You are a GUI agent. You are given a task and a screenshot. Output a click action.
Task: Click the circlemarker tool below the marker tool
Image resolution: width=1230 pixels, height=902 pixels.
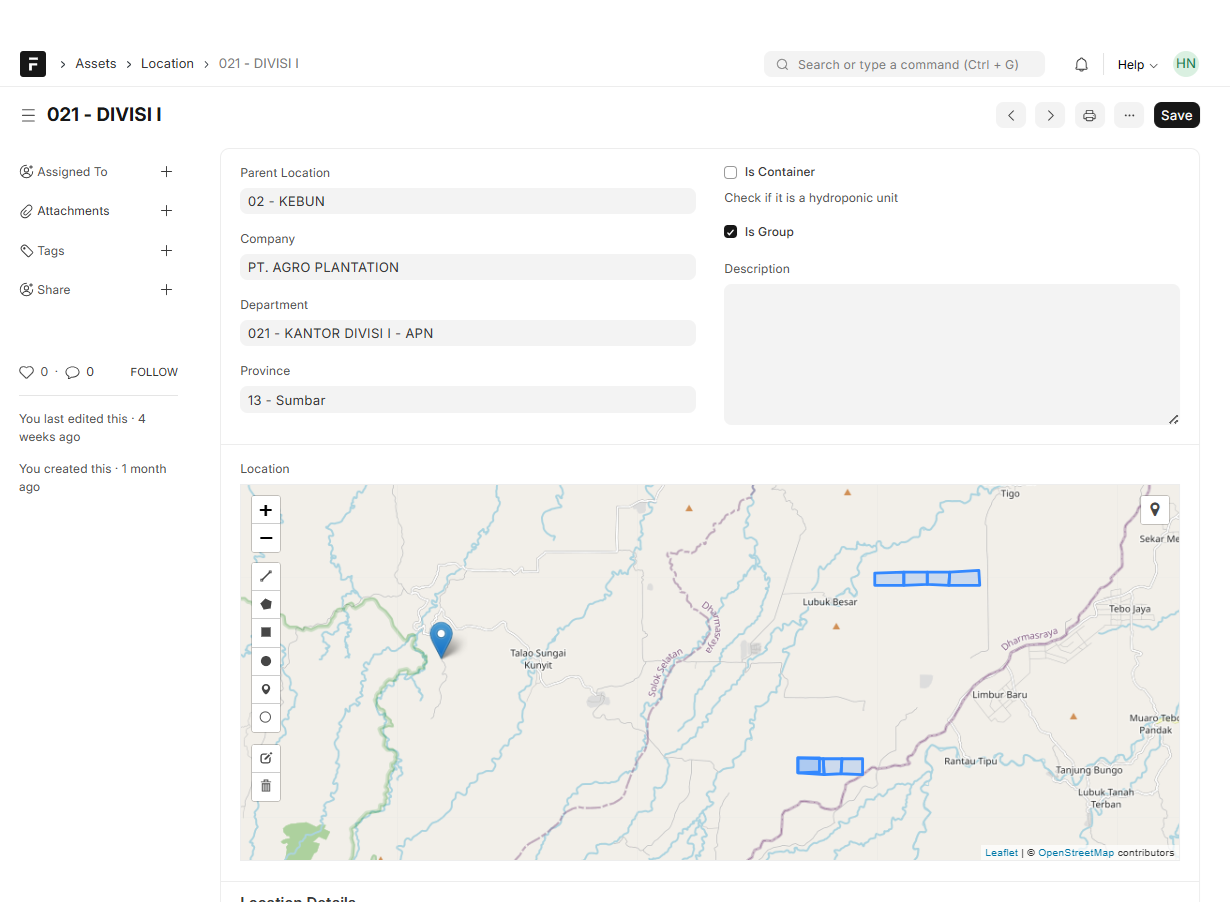pyautogui.click(x=266, y=717)
